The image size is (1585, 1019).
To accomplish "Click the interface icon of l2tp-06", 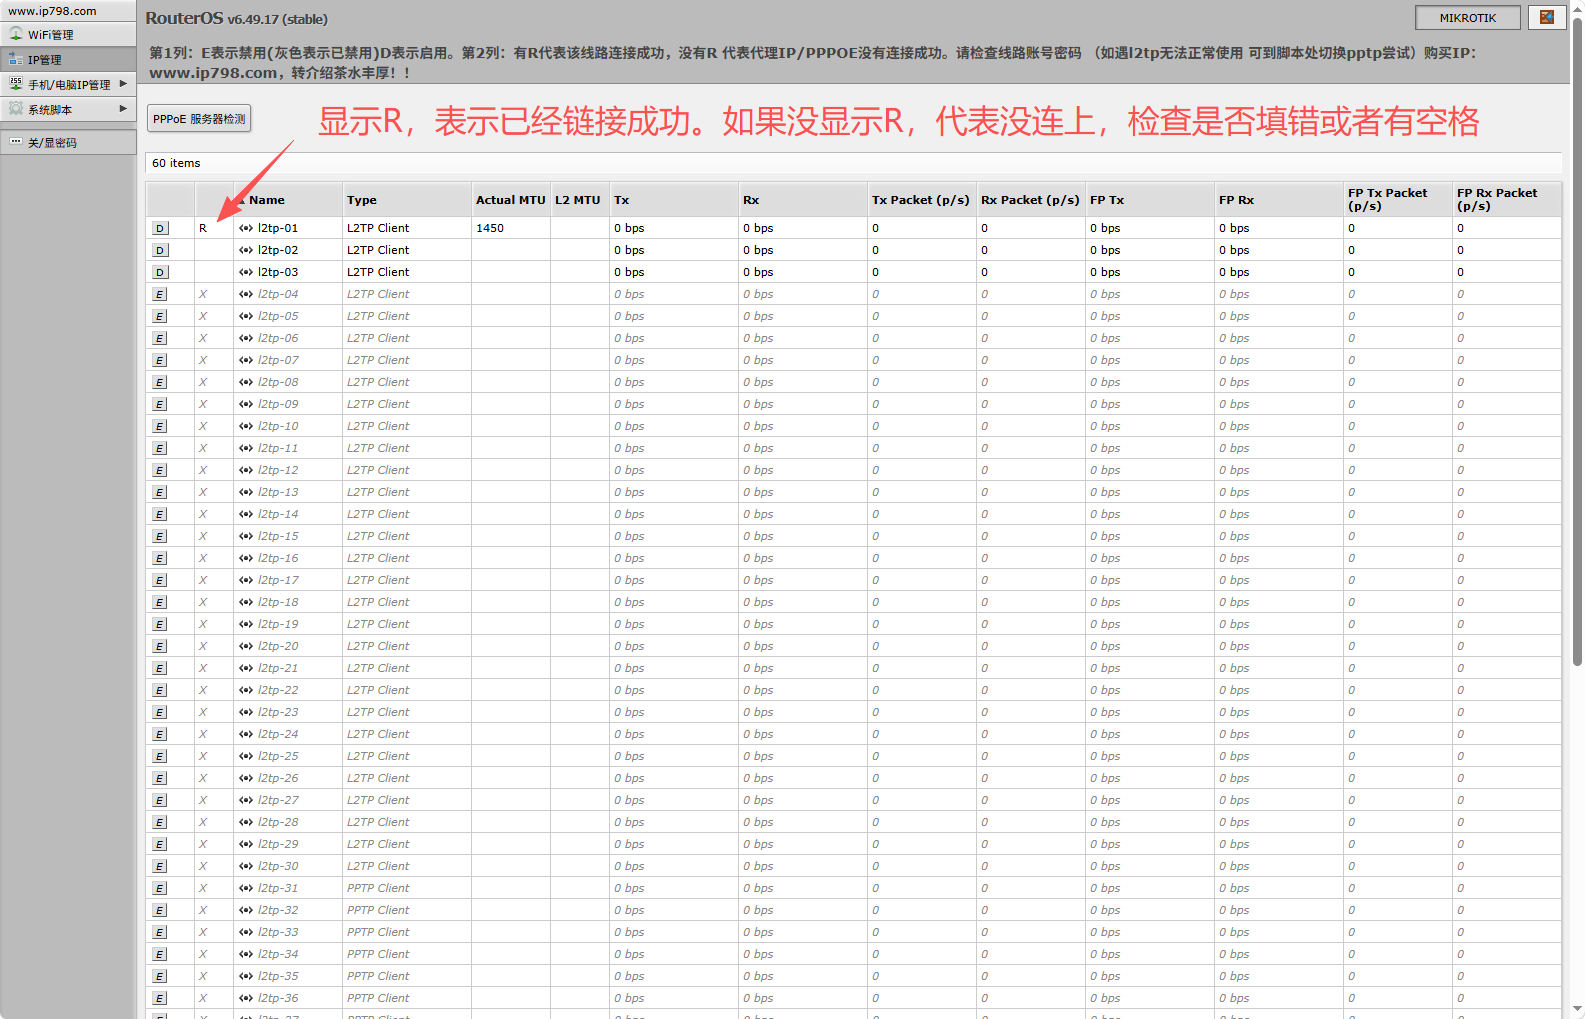I will click(246, 338).
